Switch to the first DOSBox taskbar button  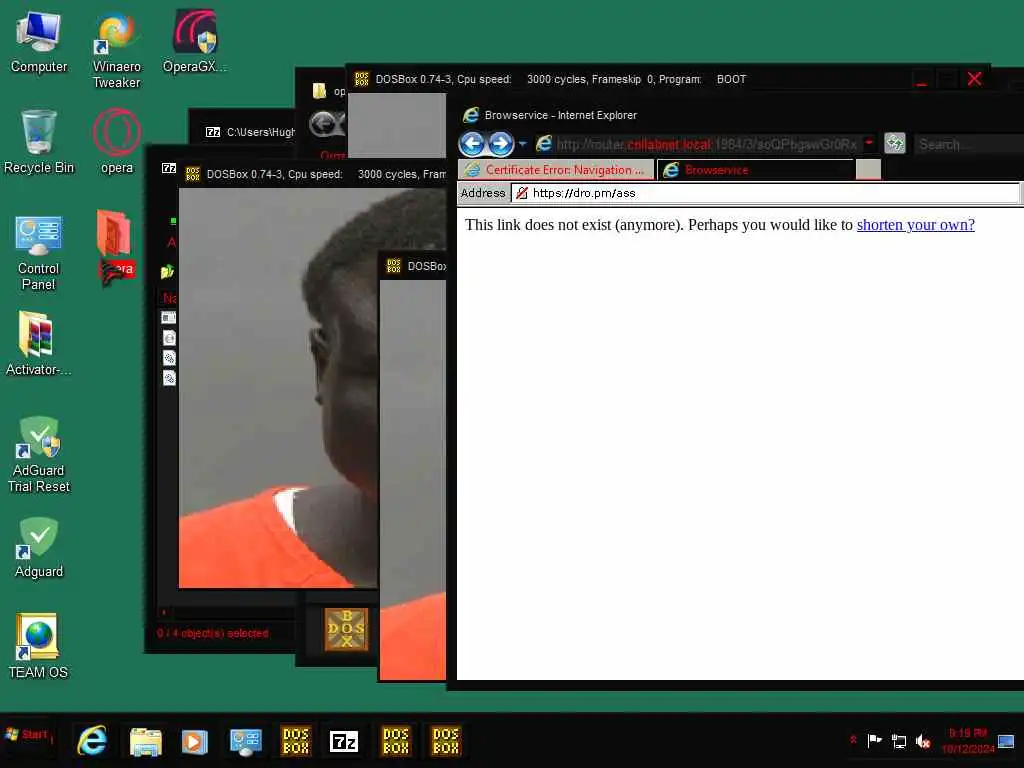coord(296,741)
